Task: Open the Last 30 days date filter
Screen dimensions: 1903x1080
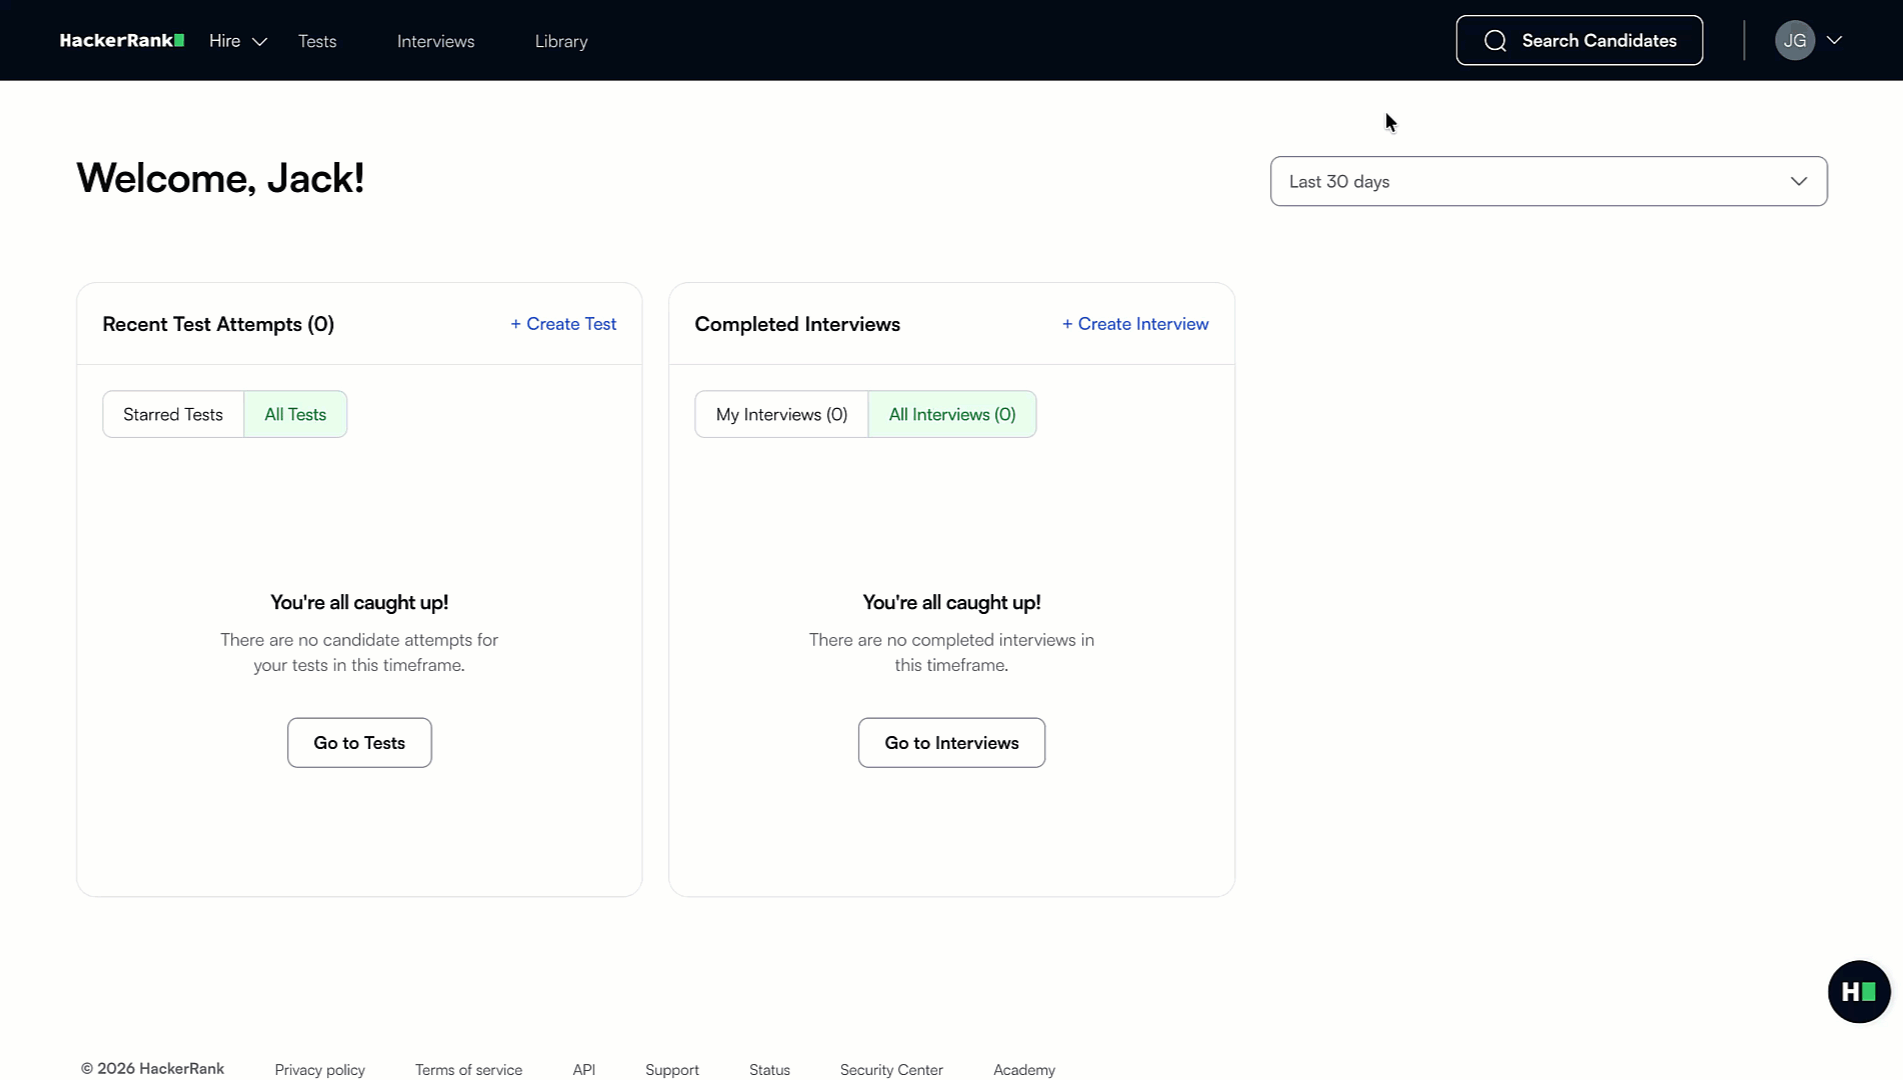Action: [1548, 181]
